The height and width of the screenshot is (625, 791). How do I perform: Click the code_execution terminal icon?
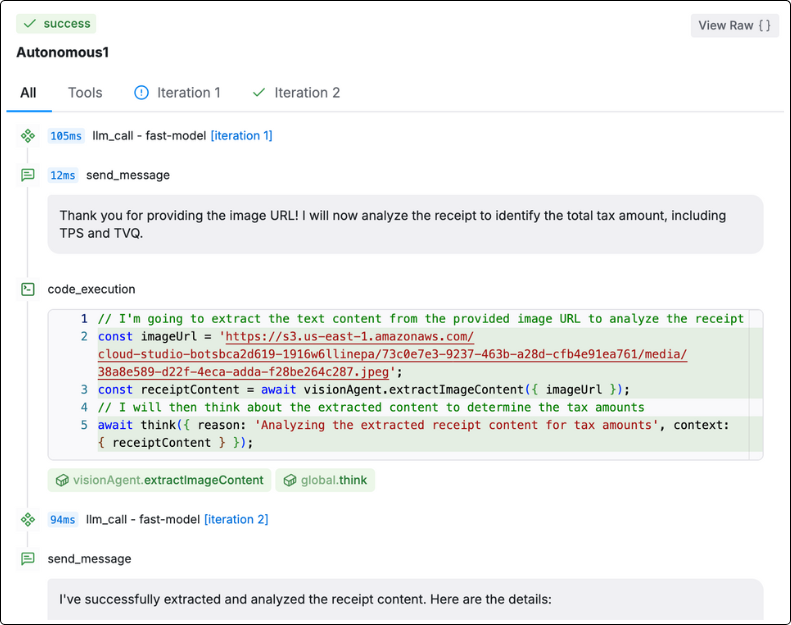(28, 289)
